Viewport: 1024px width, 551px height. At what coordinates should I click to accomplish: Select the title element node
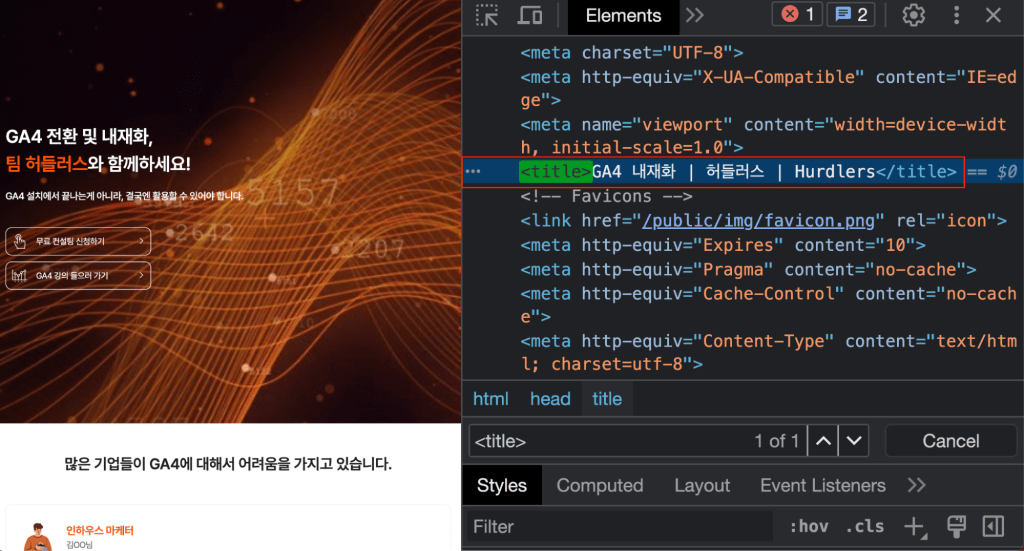(738, 172)
